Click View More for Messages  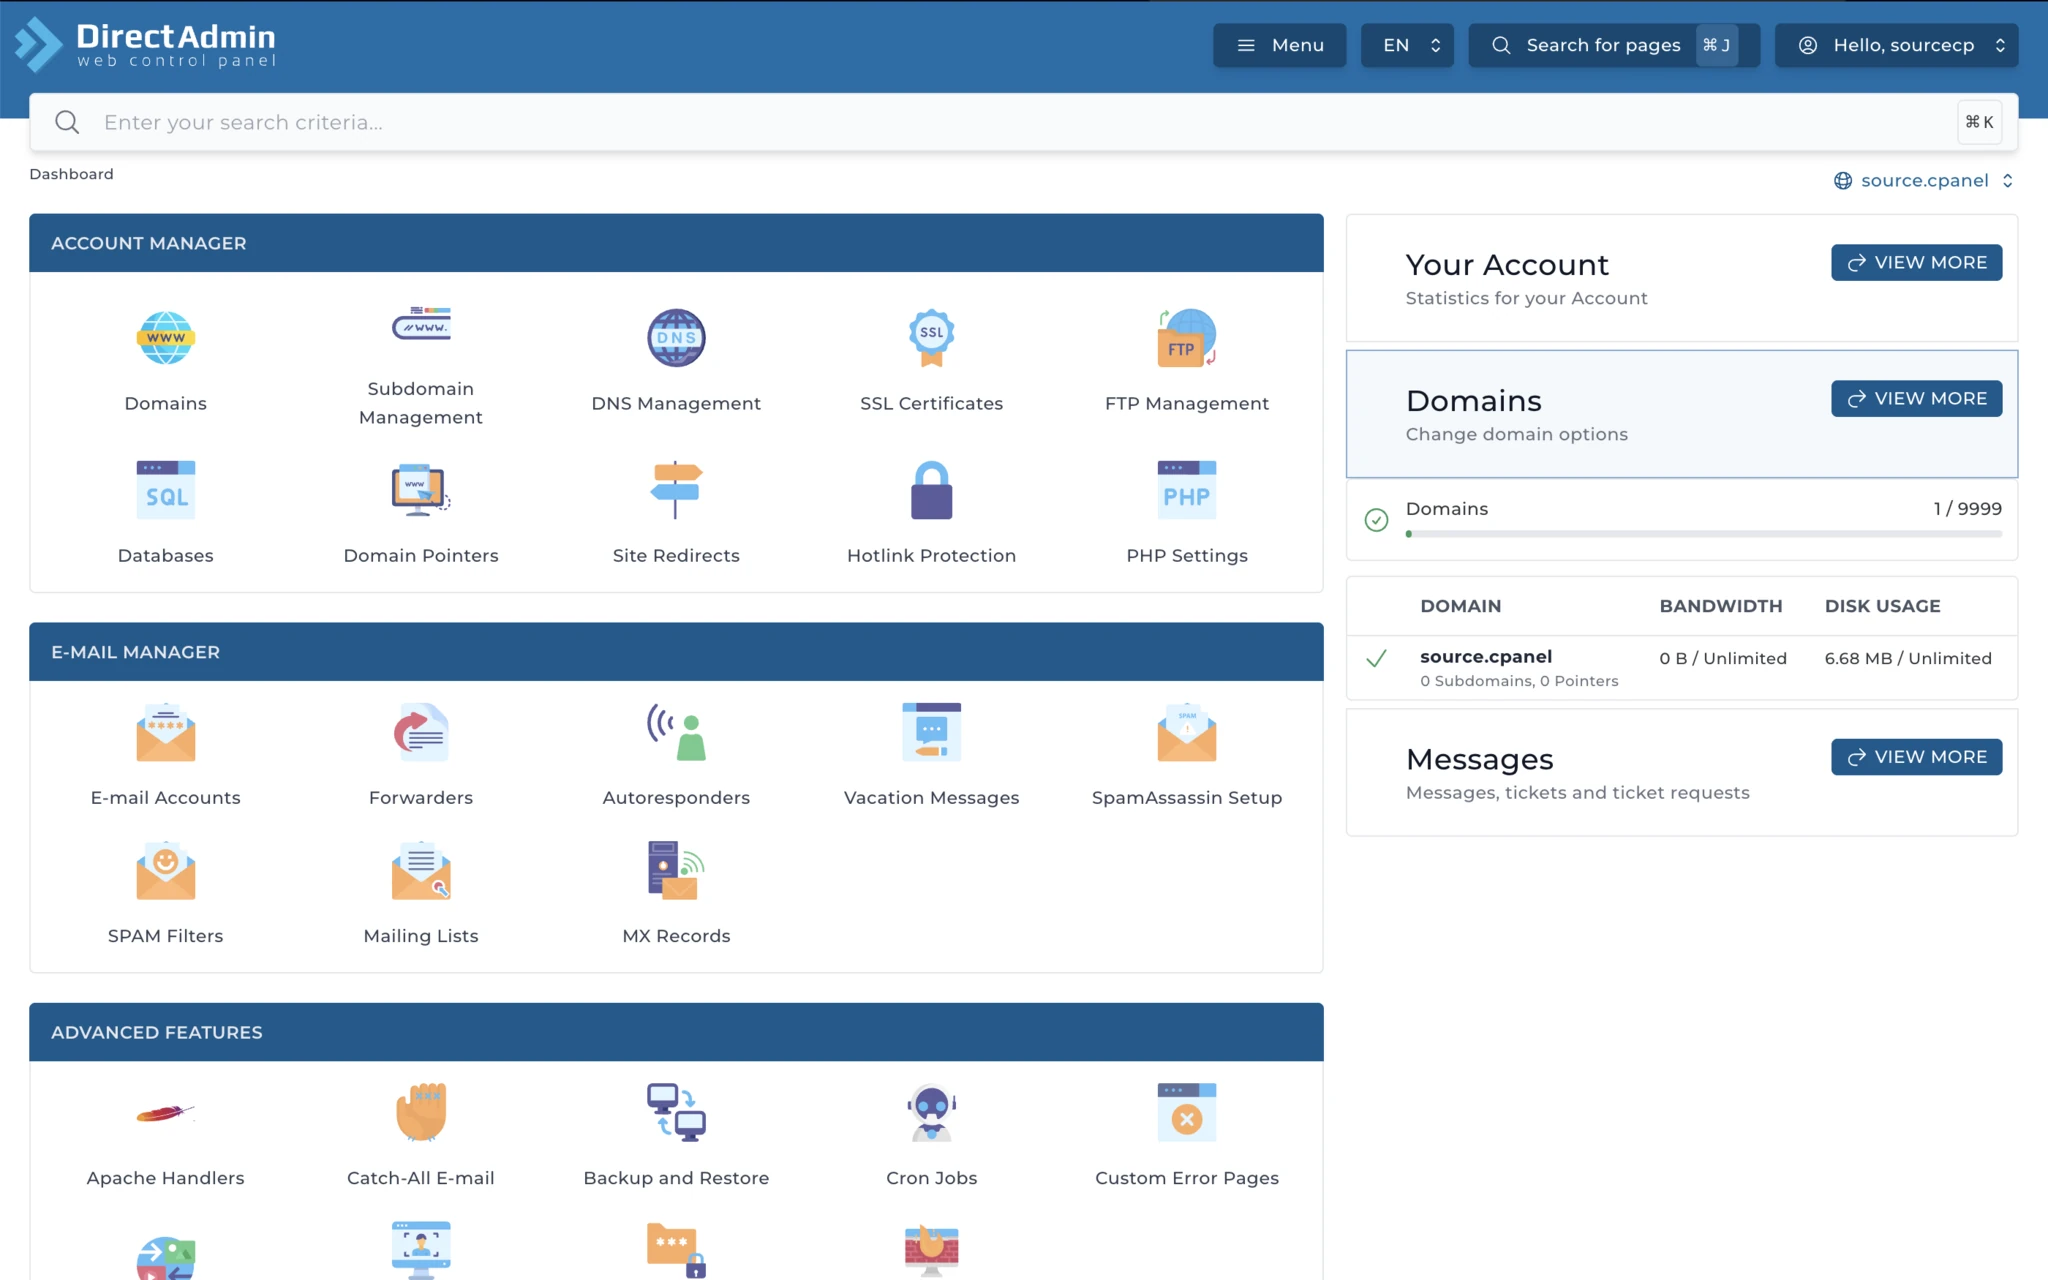pyautogui.click(x=1916, y=756)
